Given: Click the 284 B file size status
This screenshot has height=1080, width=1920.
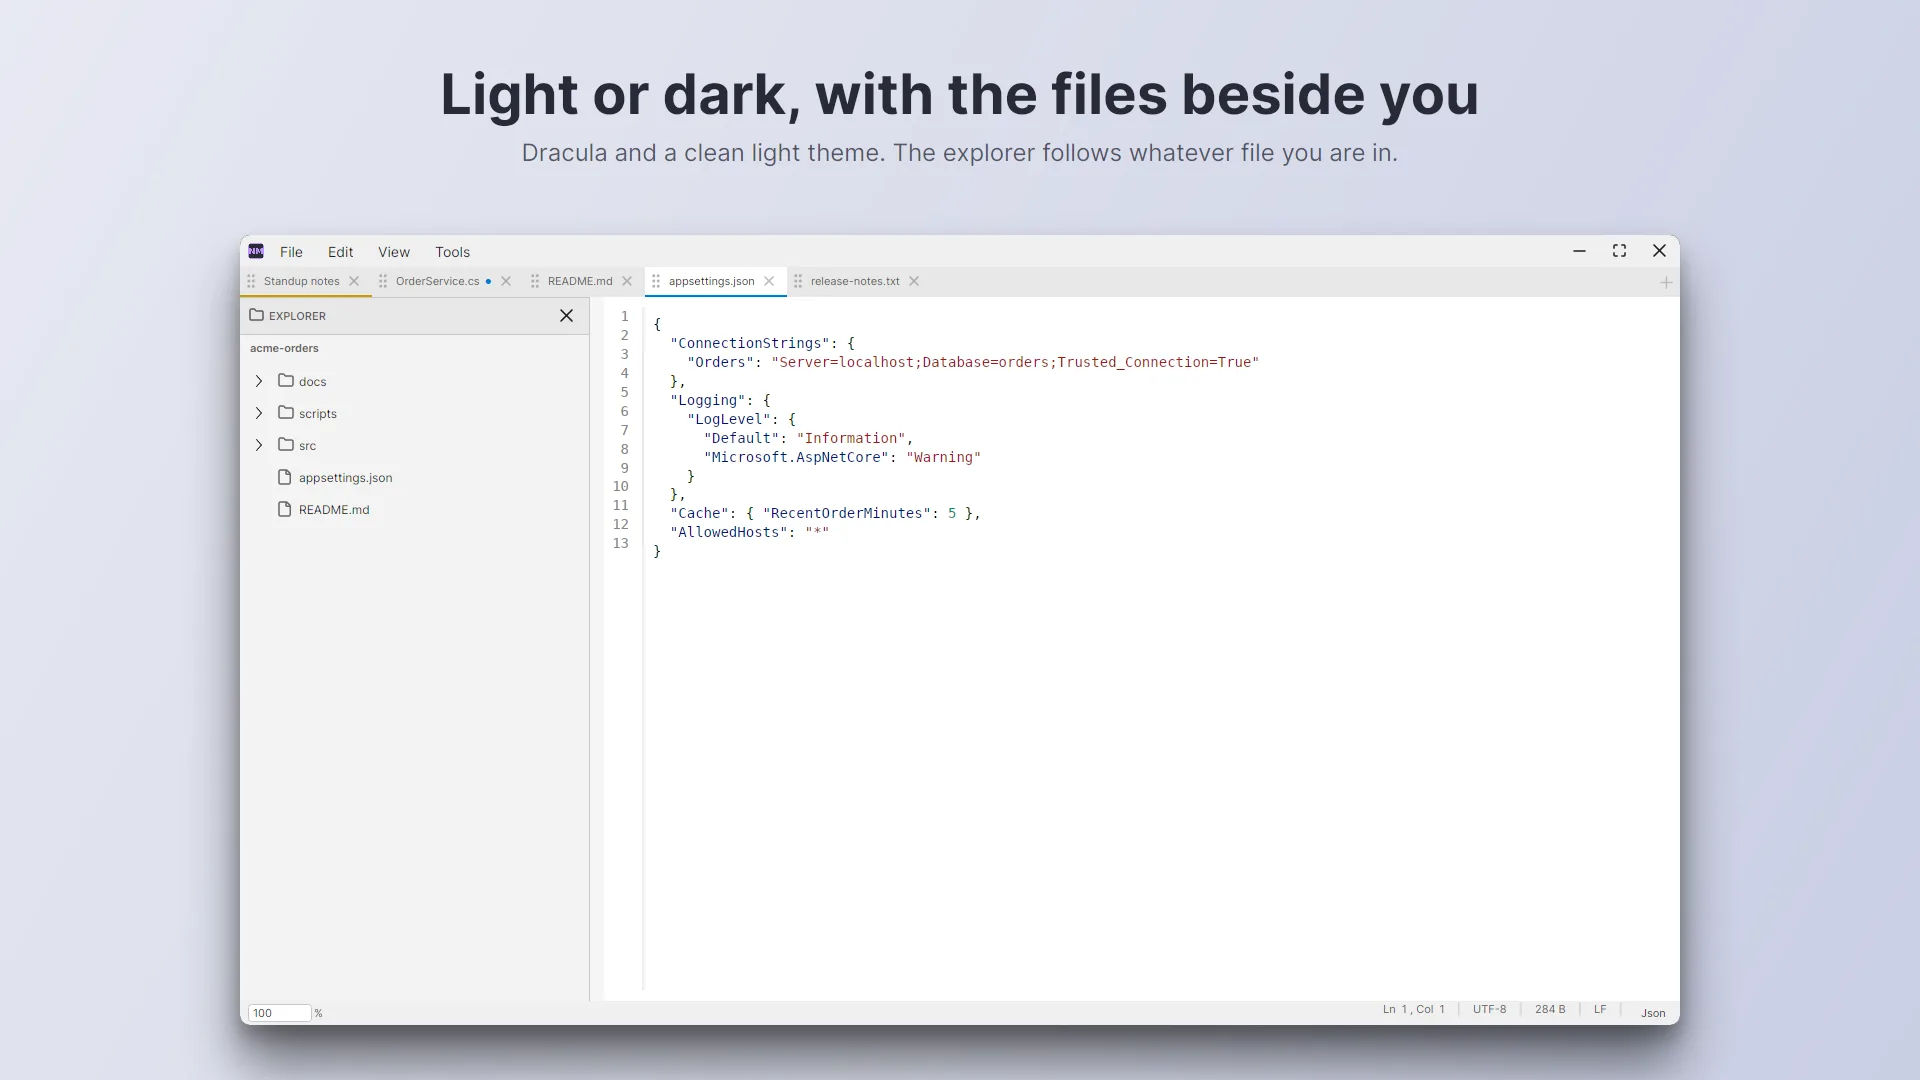Looking at the screenshot, I should [x=1550, y=1009].
